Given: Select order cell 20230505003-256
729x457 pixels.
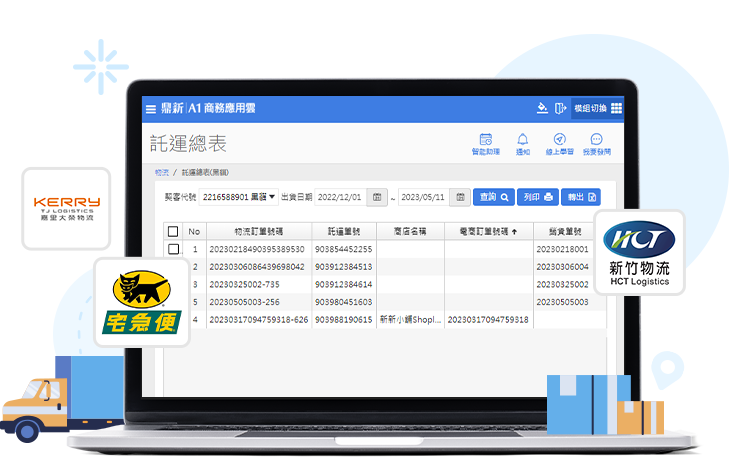Looking at the screenshot, I should coord(245,302).
